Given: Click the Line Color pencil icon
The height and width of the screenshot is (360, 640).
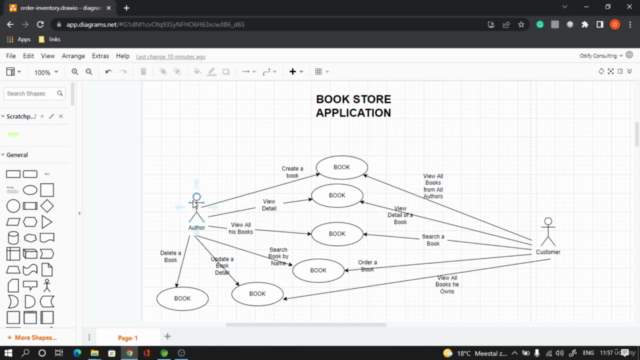Looking at the screenshot, I should coord(211,72).
